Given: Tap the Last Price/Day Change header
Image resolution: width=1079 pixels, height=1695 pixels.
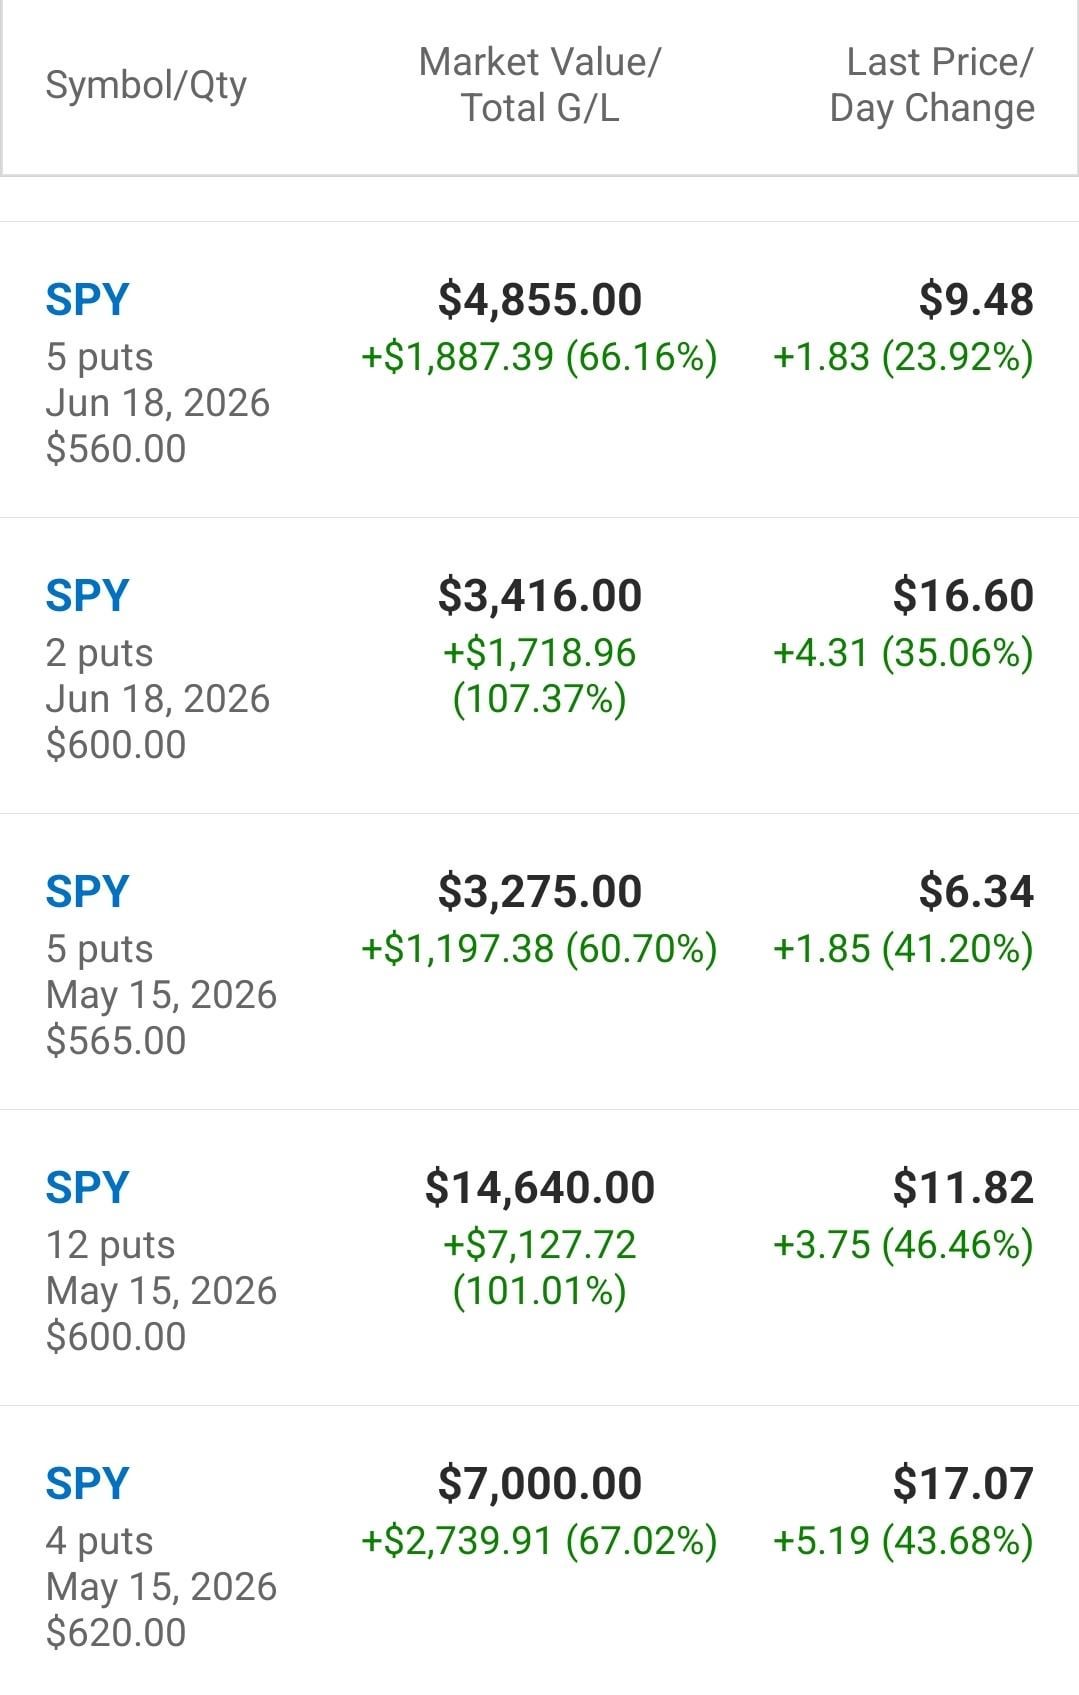Looking at the screenshot, I should pos(931,85).
